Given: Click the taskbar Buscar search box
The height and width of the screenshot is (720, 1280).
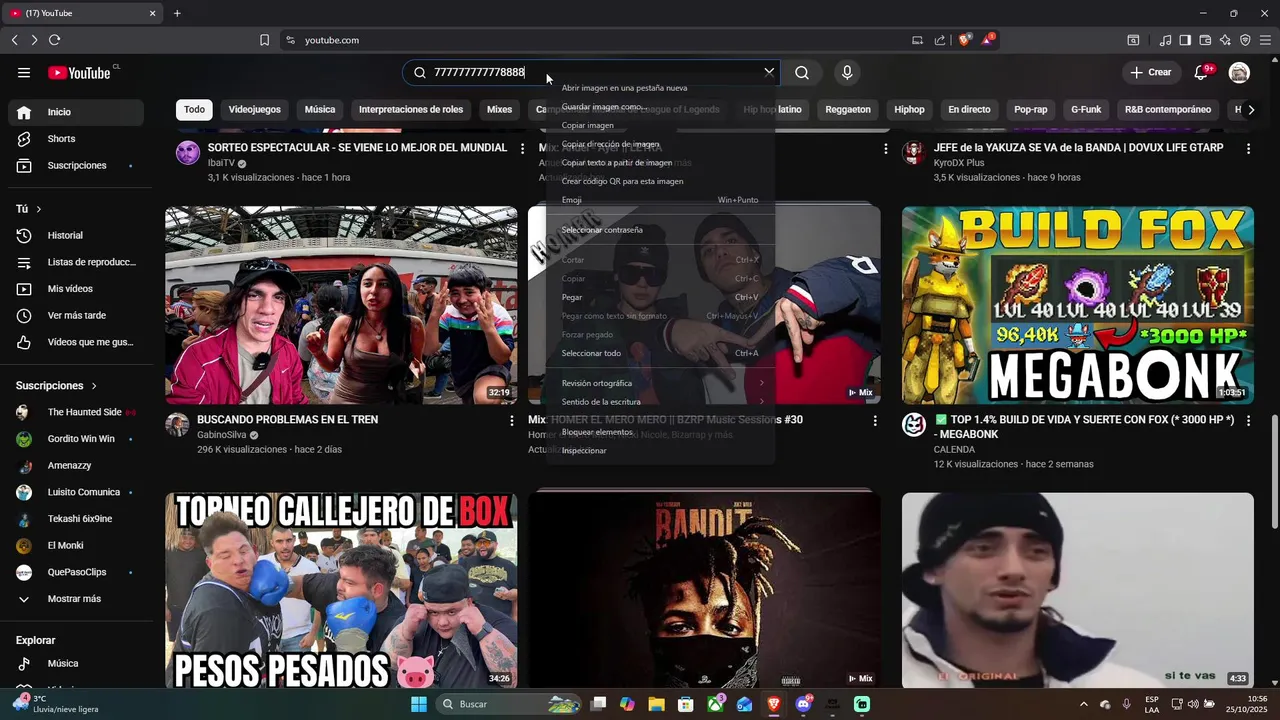Looking at the screenshot, I should point(510,704).
